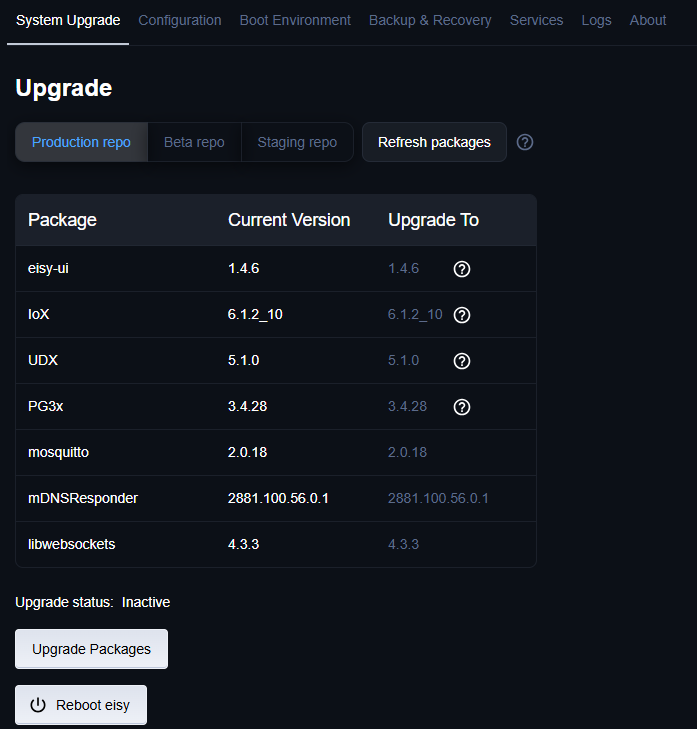Click the mosquitto package row
Viewport: 697px width, 729px height.
[276, 452]
